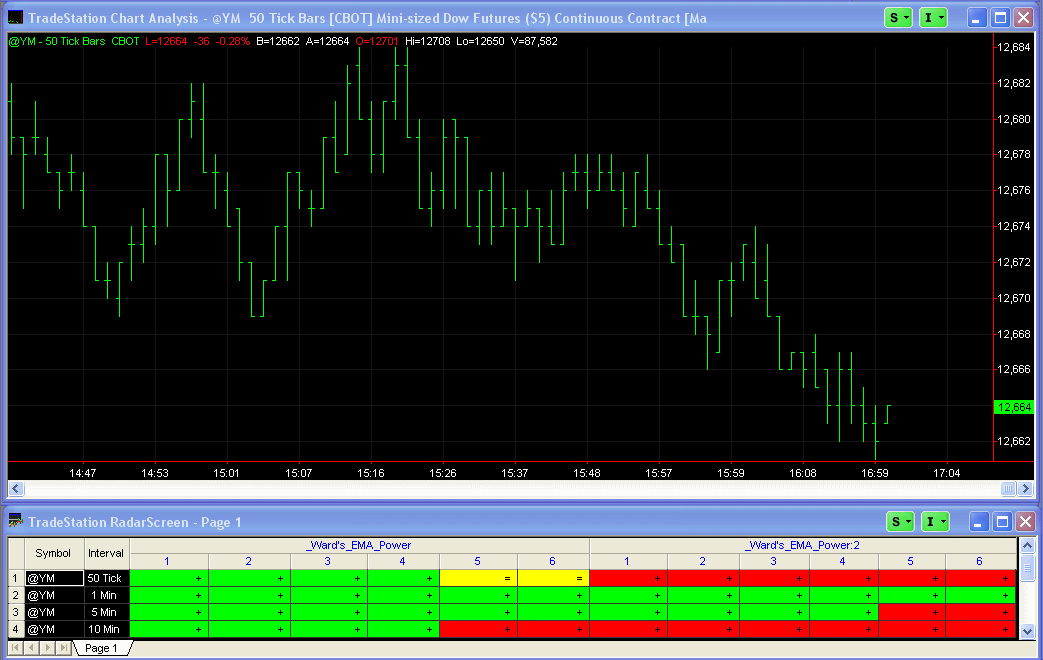This screenshot has height=660, width=1043.
Task: Open RadarScreen I interval link dropdown
Action: click(933, 522)
